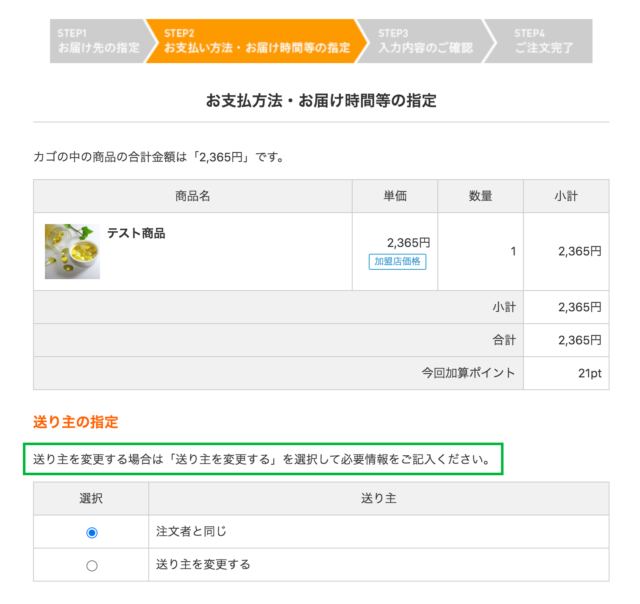This screenshot has height=604, width=640.
Task: Click the 送り主を変更する label text
Action: pyautogui.click(x=203, y=565)
